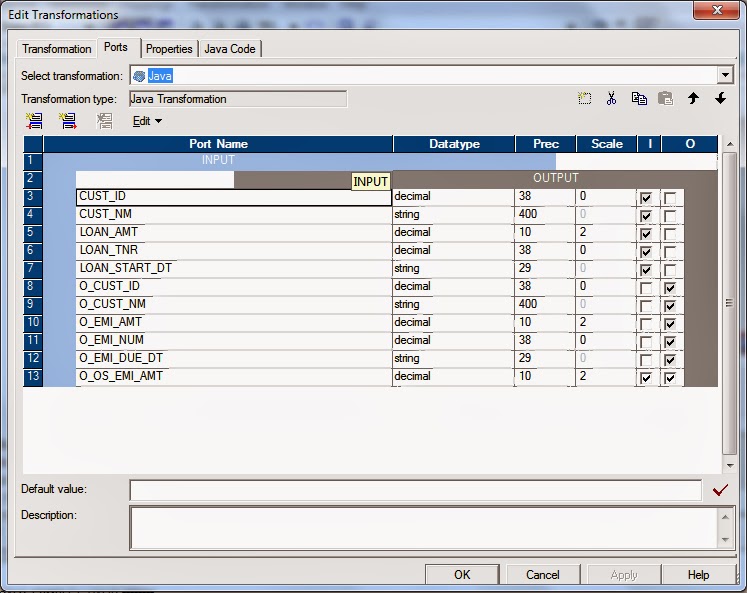
Task: Toggle input checkbox for O_OS_EMI_AMT
Action: point(646,378)
